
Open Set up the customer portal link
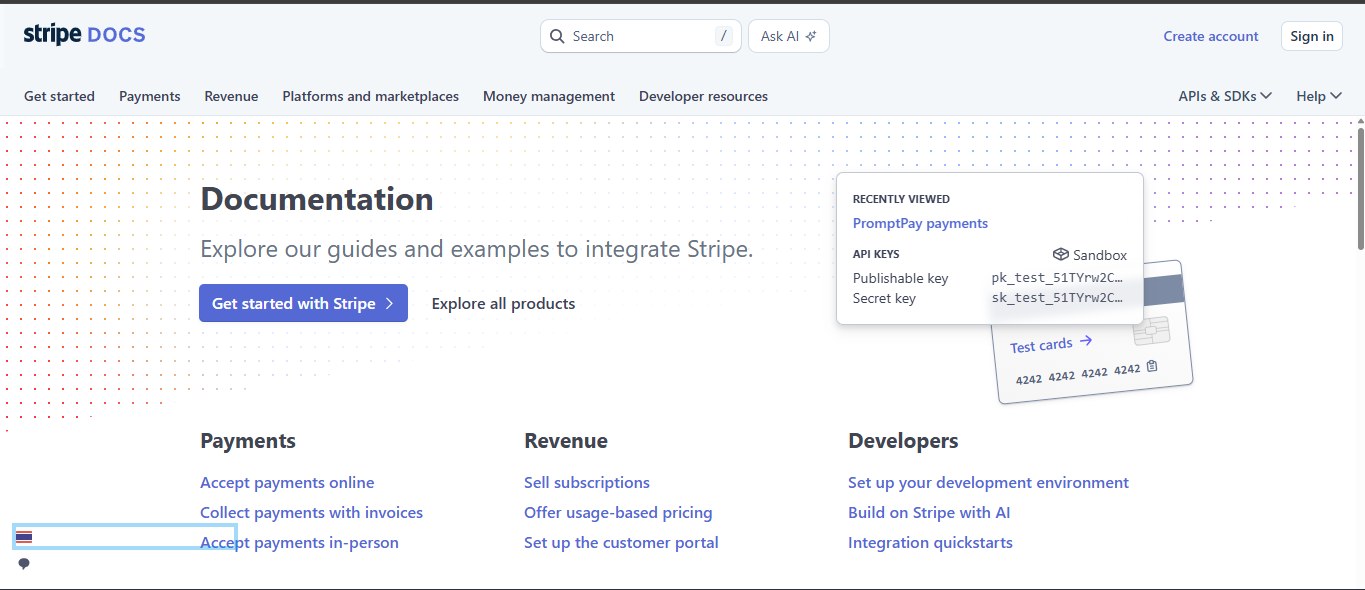[621, 542]
